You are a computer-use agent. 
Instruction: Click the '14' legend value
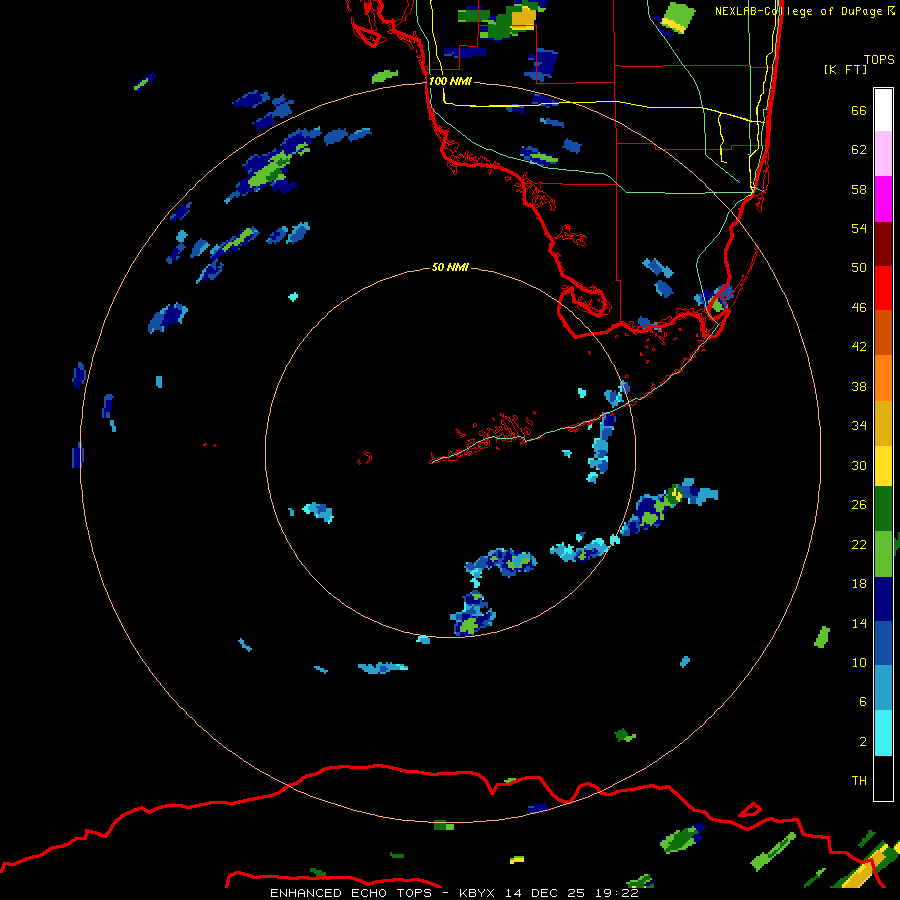click(x=859, y=623)
